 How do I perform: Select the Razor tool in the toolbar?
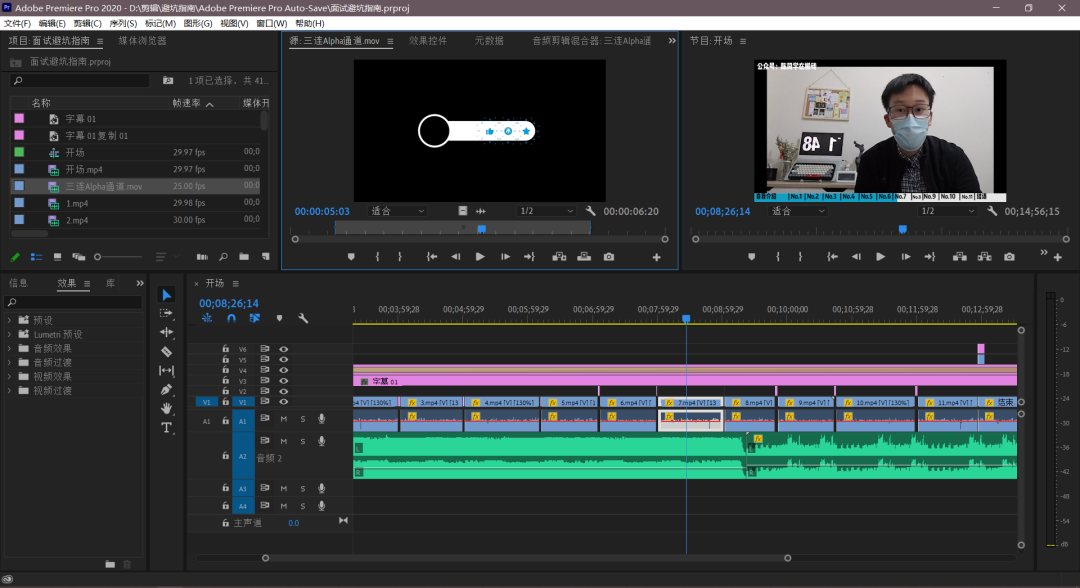pos(166,352)
